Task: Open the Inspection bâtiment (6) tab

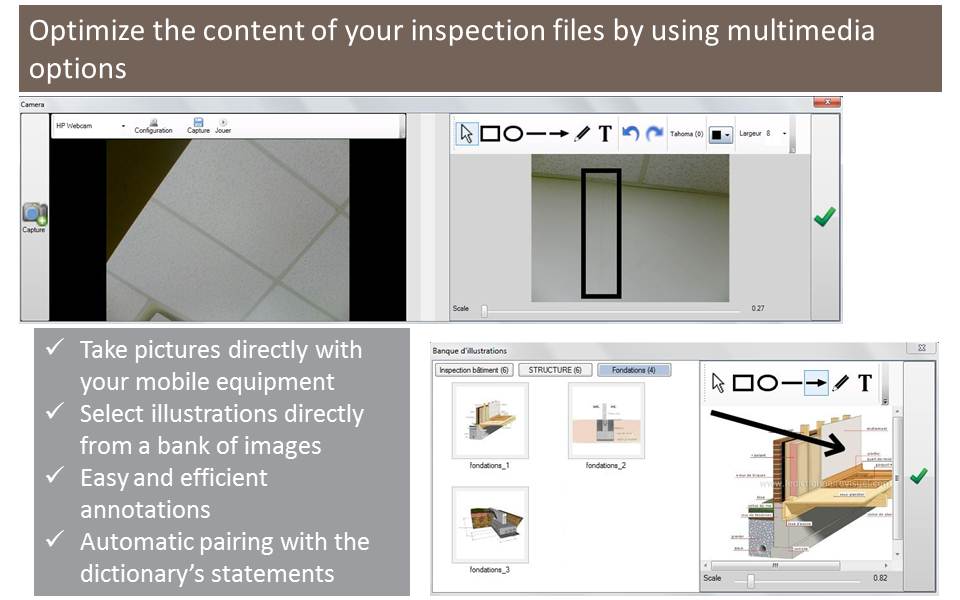Action: click(474, 370)
